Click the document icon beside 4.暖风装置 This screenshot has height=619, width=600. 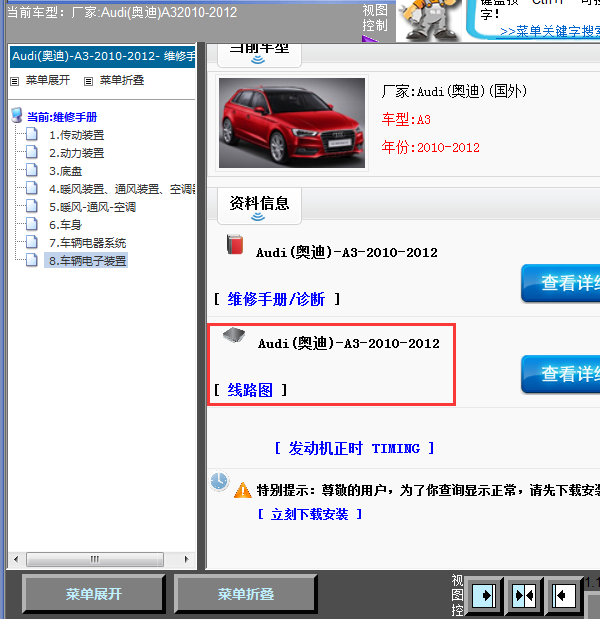click(x=32, y=188)
